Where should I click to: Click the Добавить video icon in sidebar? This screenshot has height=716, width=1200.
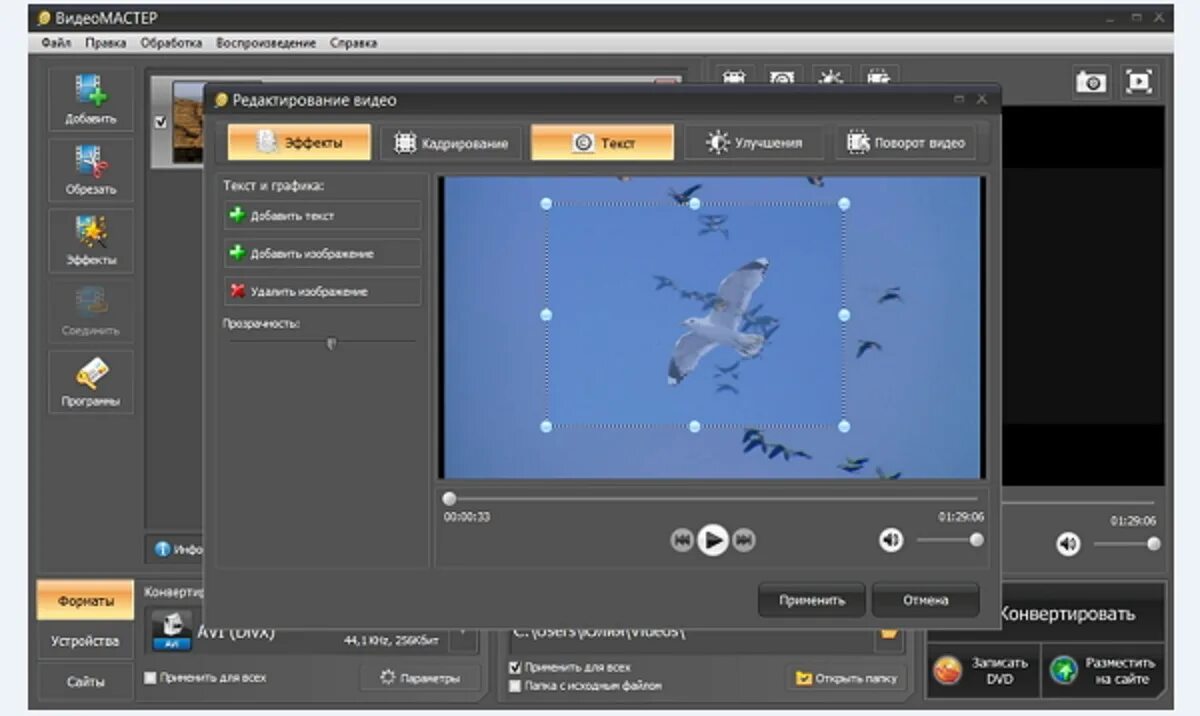click(91, 99)
